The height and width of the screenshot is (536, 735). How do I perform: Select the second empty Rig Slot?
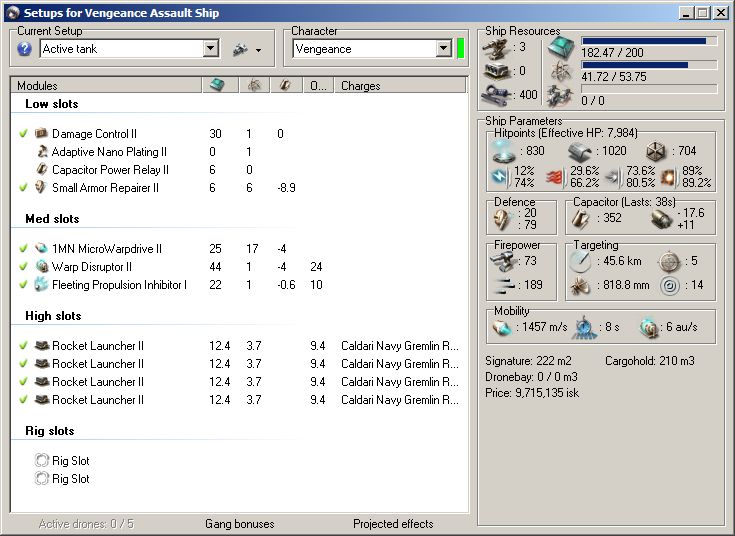tap(62, 479)
